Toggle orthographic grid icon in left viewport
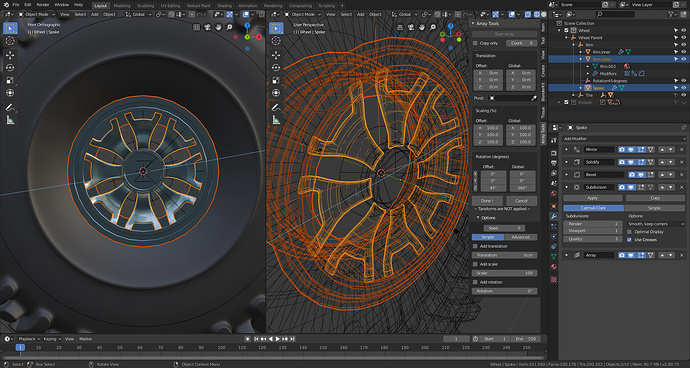 click(x=196, y=27)
